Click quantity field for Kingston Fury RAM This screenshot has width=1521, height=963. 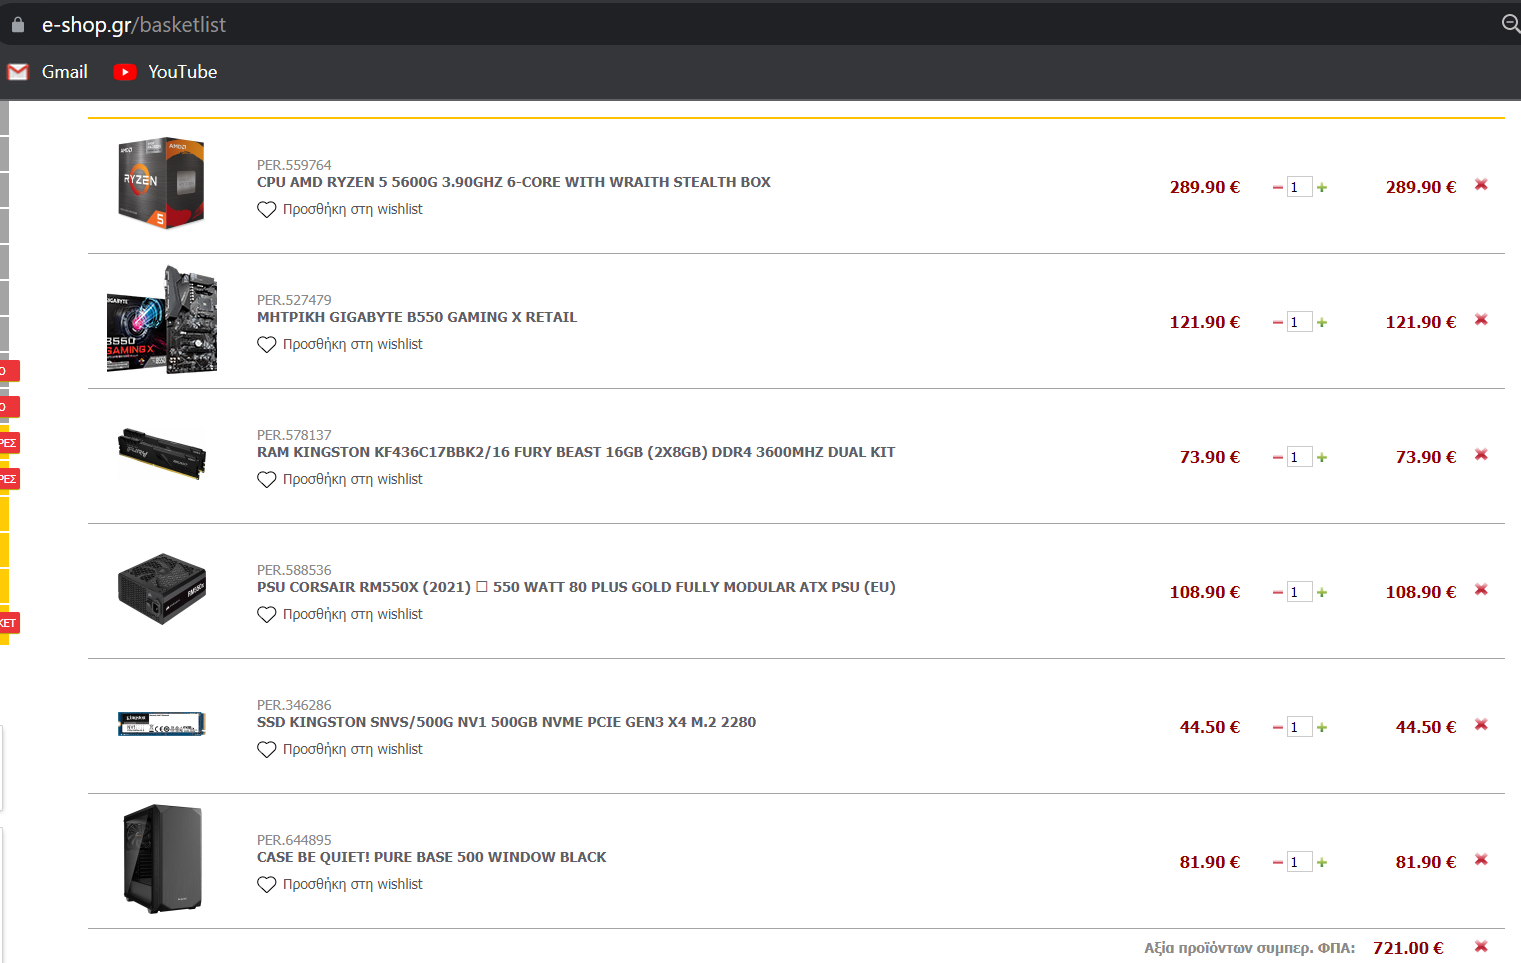1299,457
